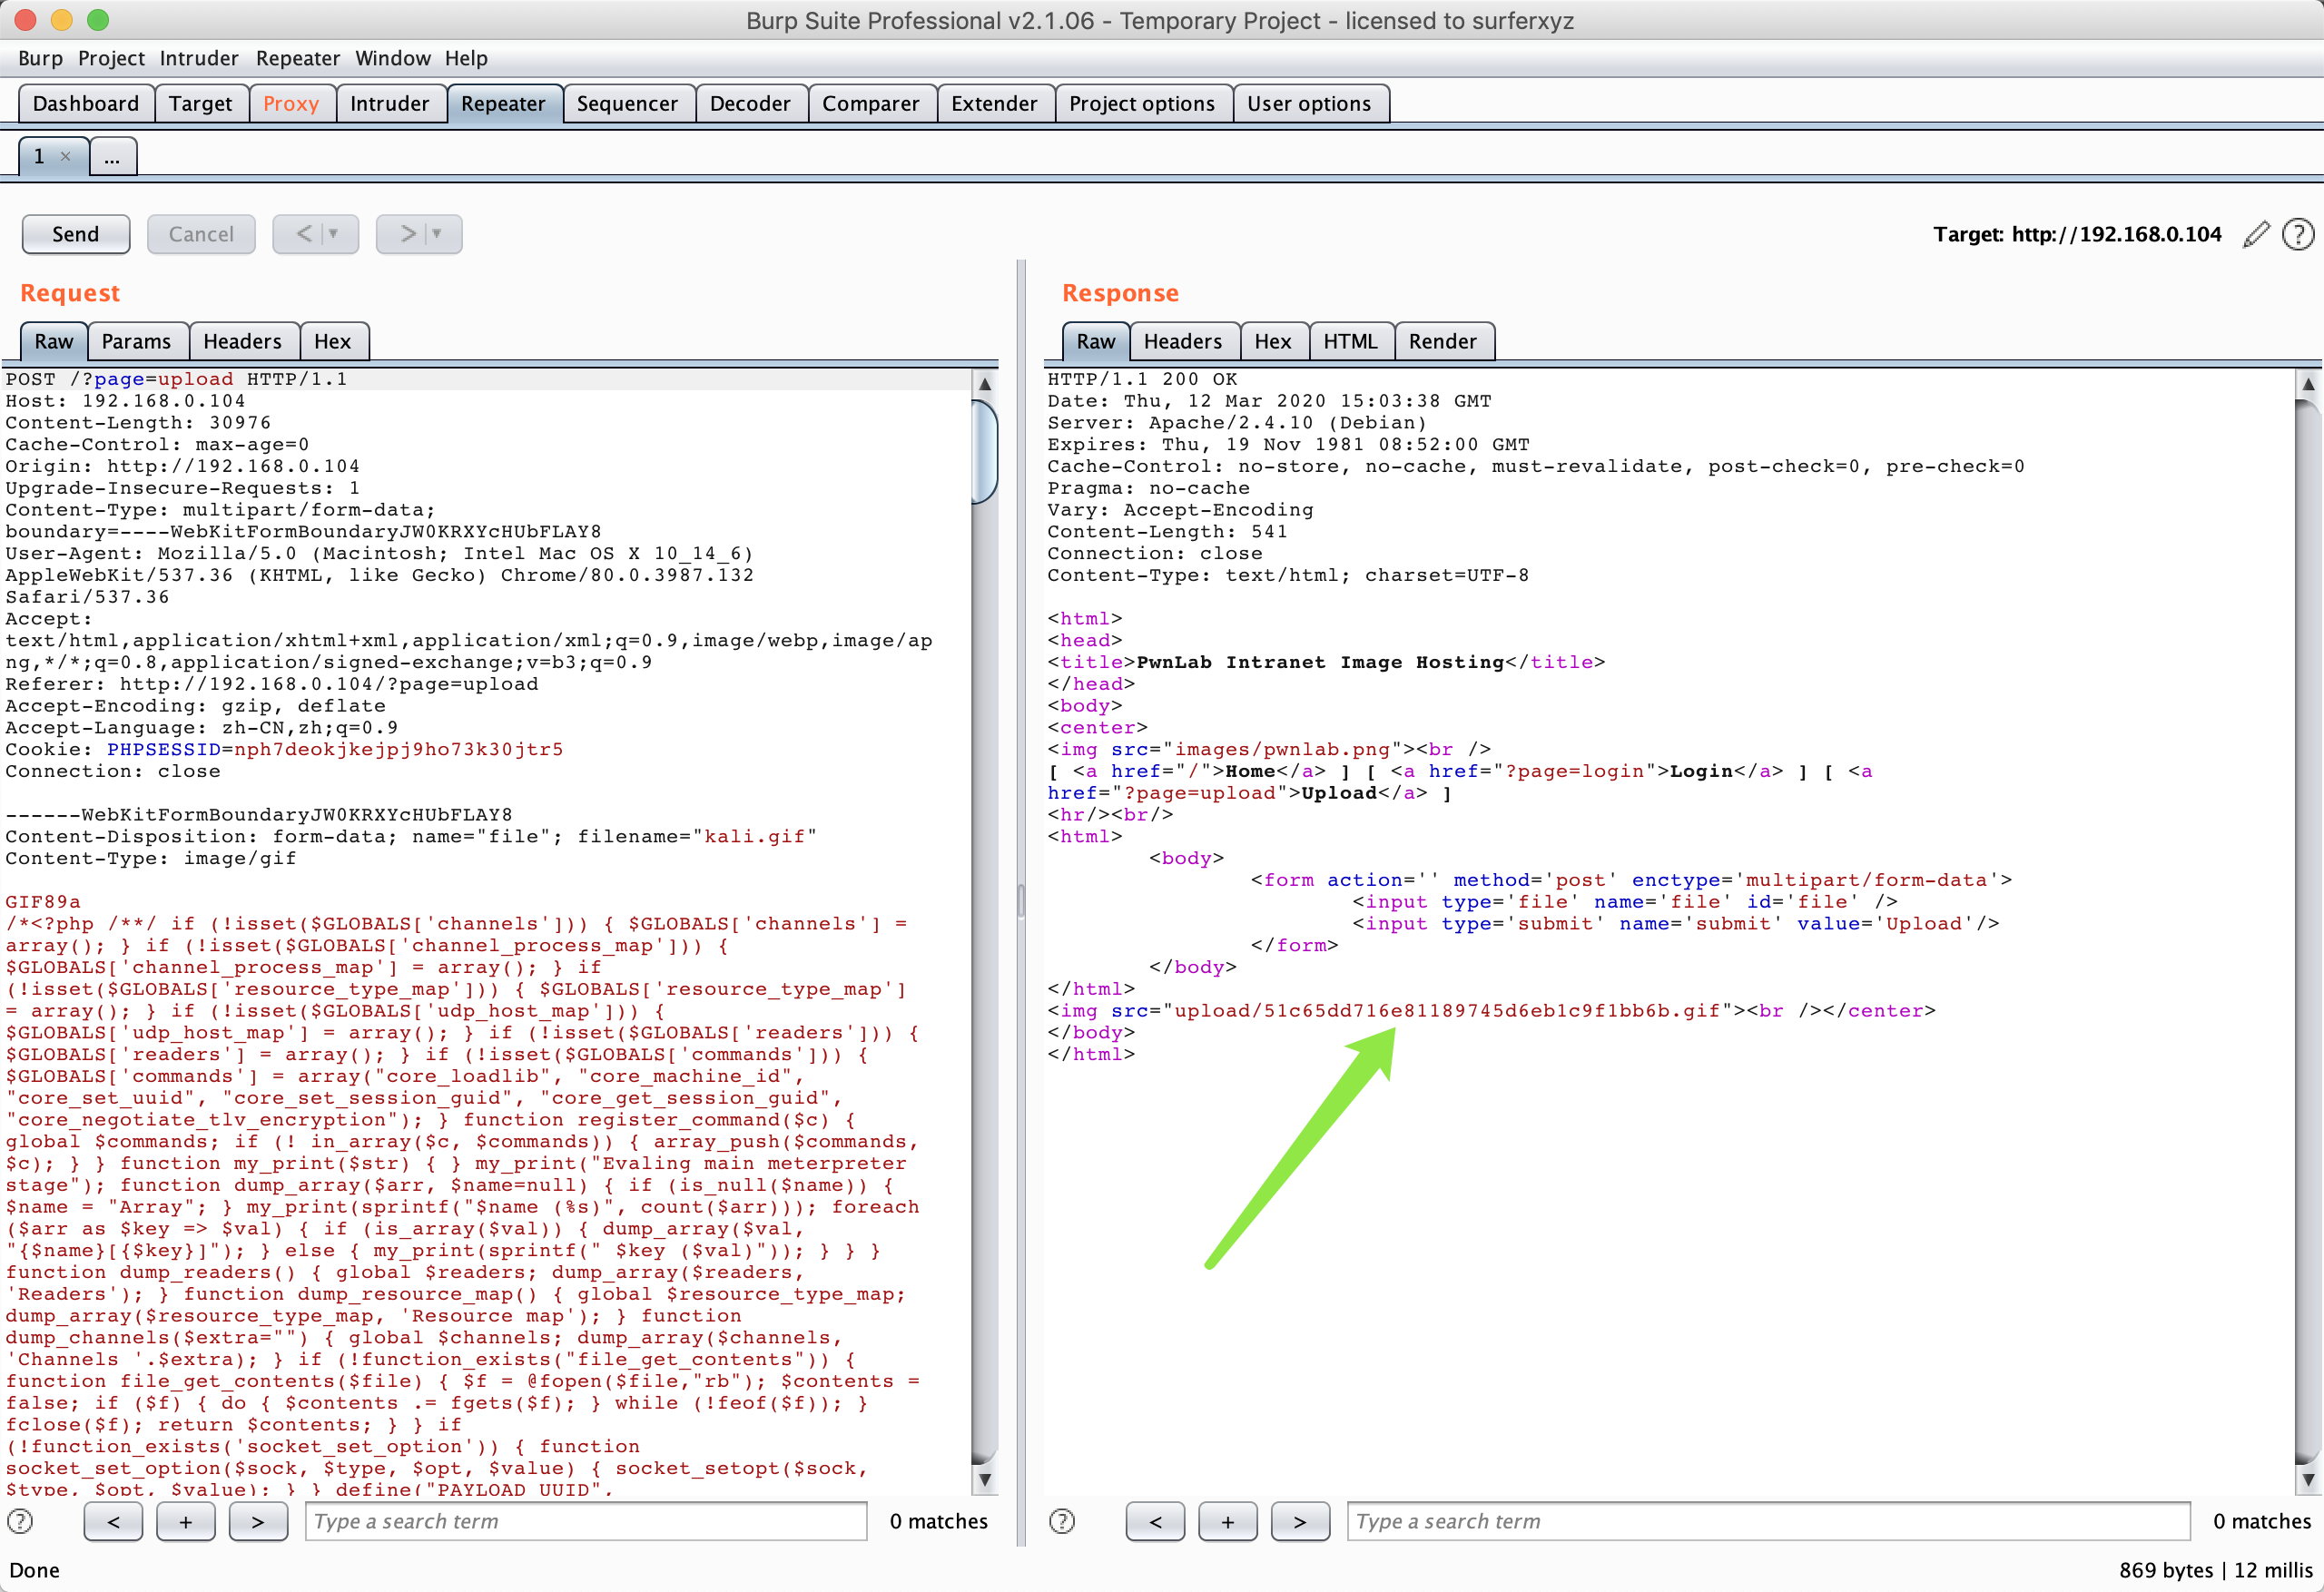Switch request view to Params tab
Viewport: 2324px width, 1592px height.
pos(136,341)
